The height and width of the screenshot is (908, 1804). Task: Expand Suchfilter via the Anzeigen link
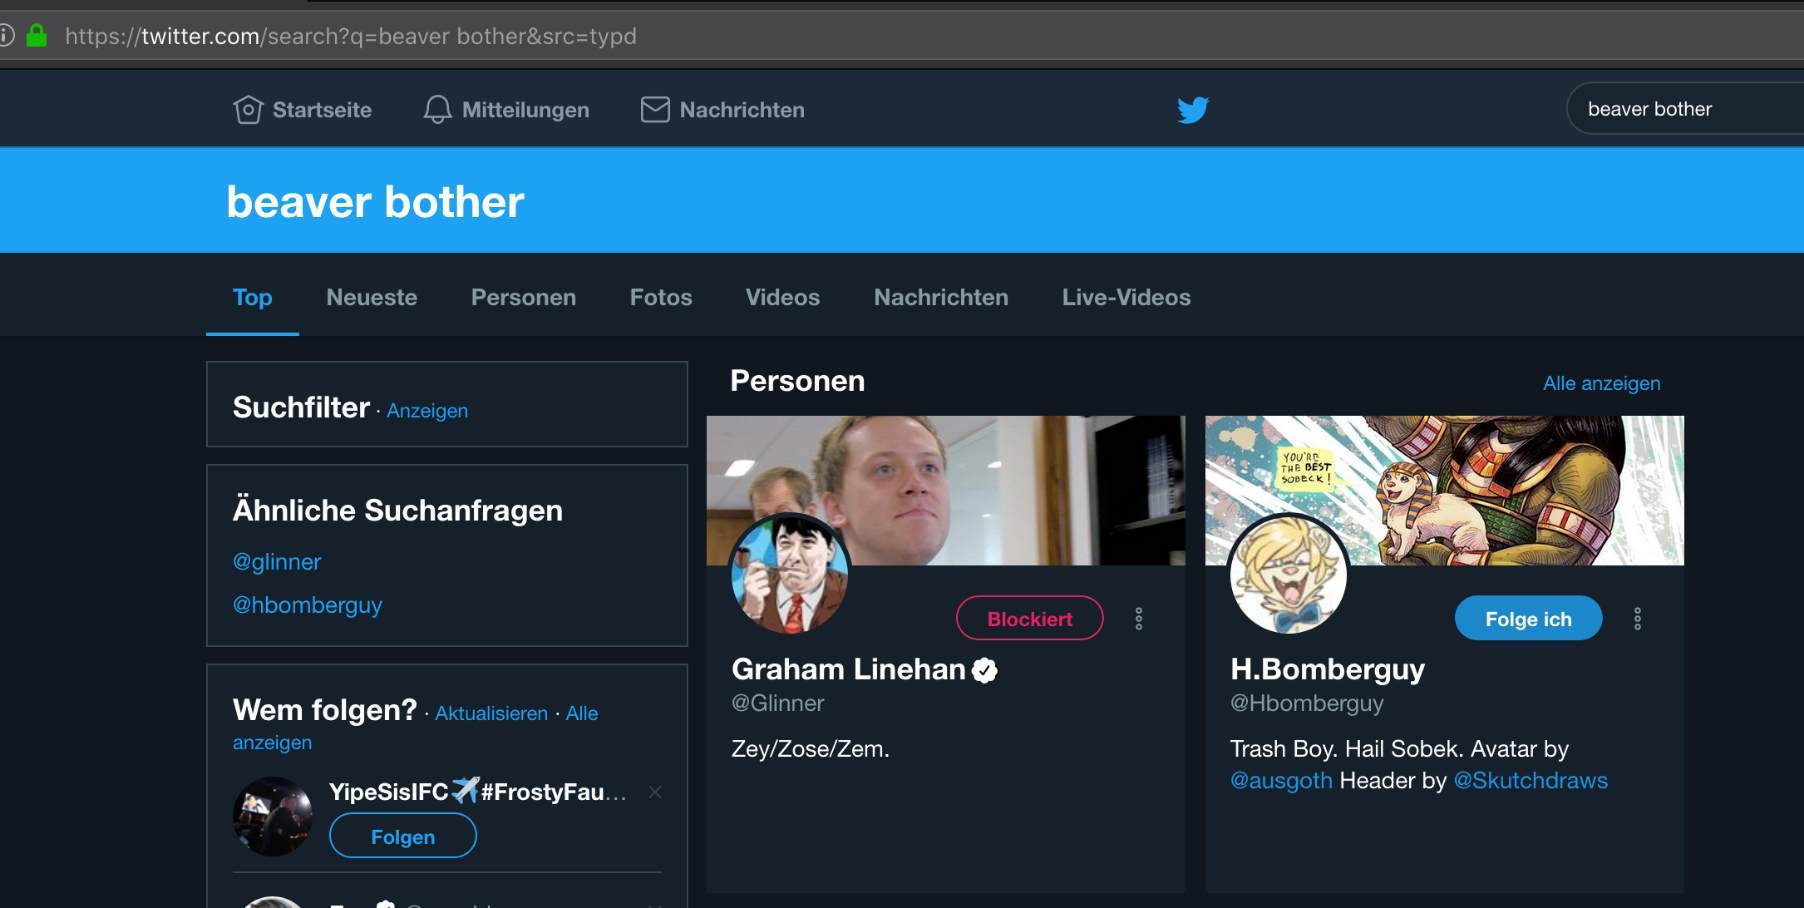pos(427,411)
